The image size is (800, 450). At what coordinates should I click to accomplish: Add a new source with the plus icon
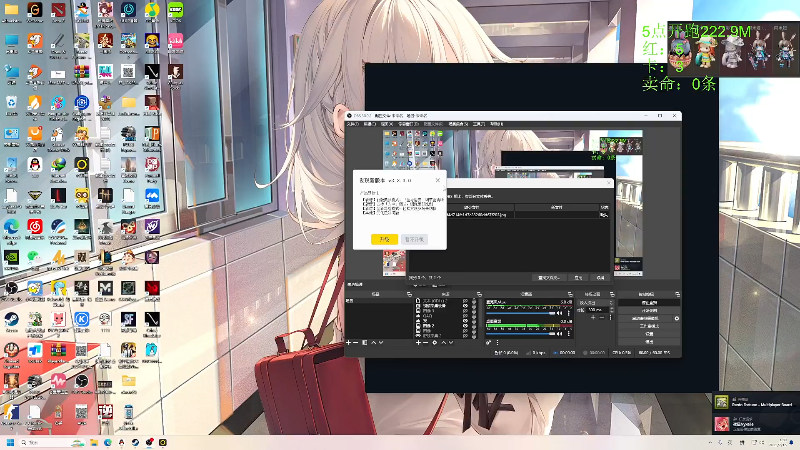pyautogui.click(x=418, y=342)
